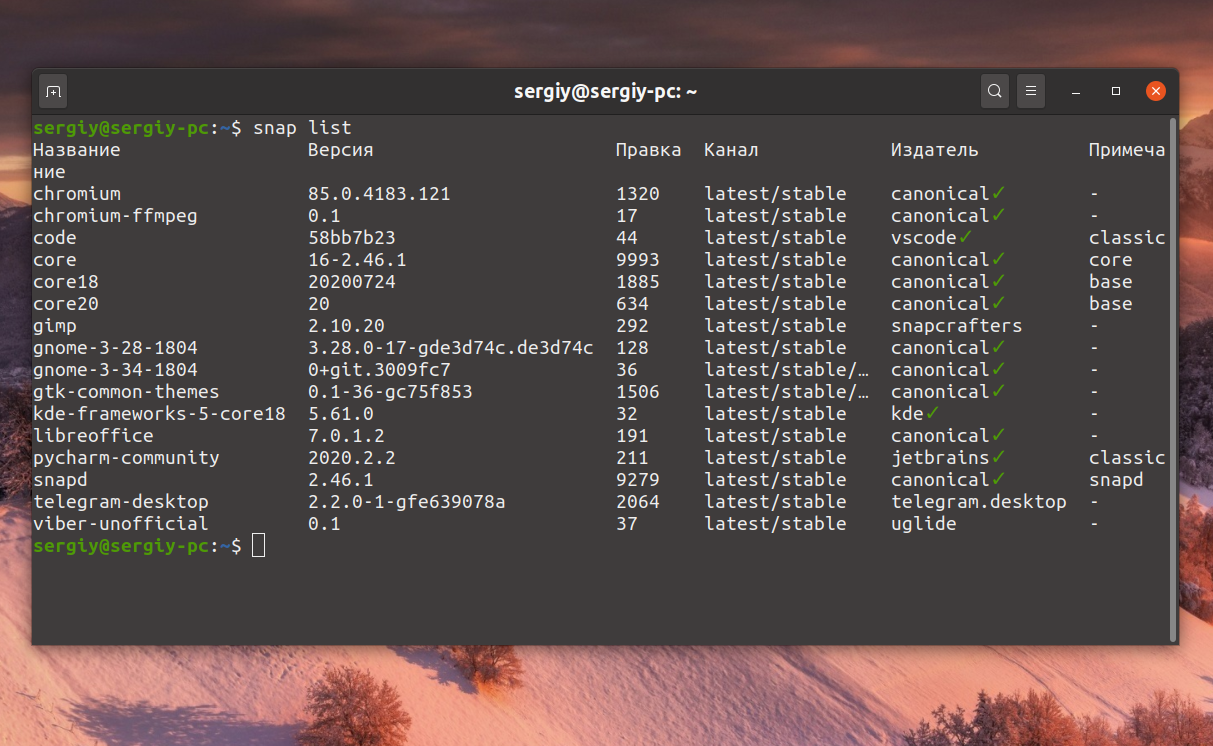Click the Издатель column header
1213x746 pixels.
(935, 150)
